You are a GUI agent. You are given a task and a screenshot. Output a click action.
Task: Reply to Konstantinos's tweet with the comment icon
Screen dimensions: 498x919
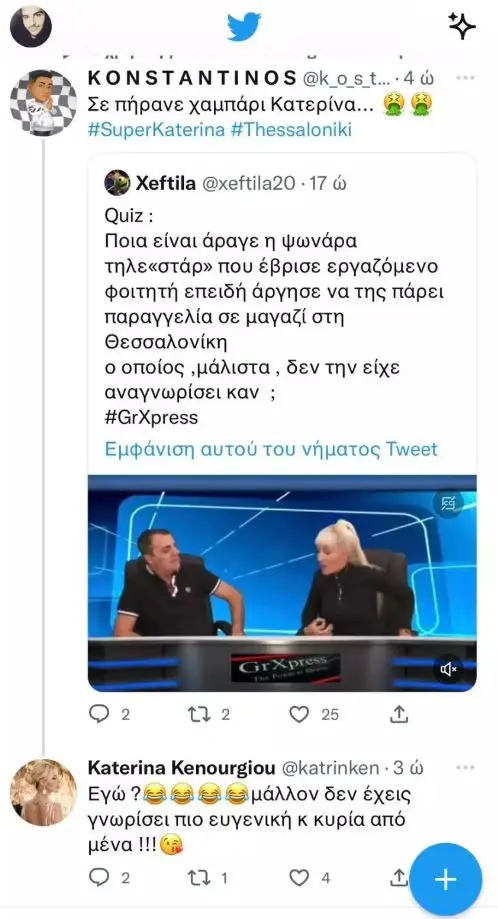(x=97, y=713)
